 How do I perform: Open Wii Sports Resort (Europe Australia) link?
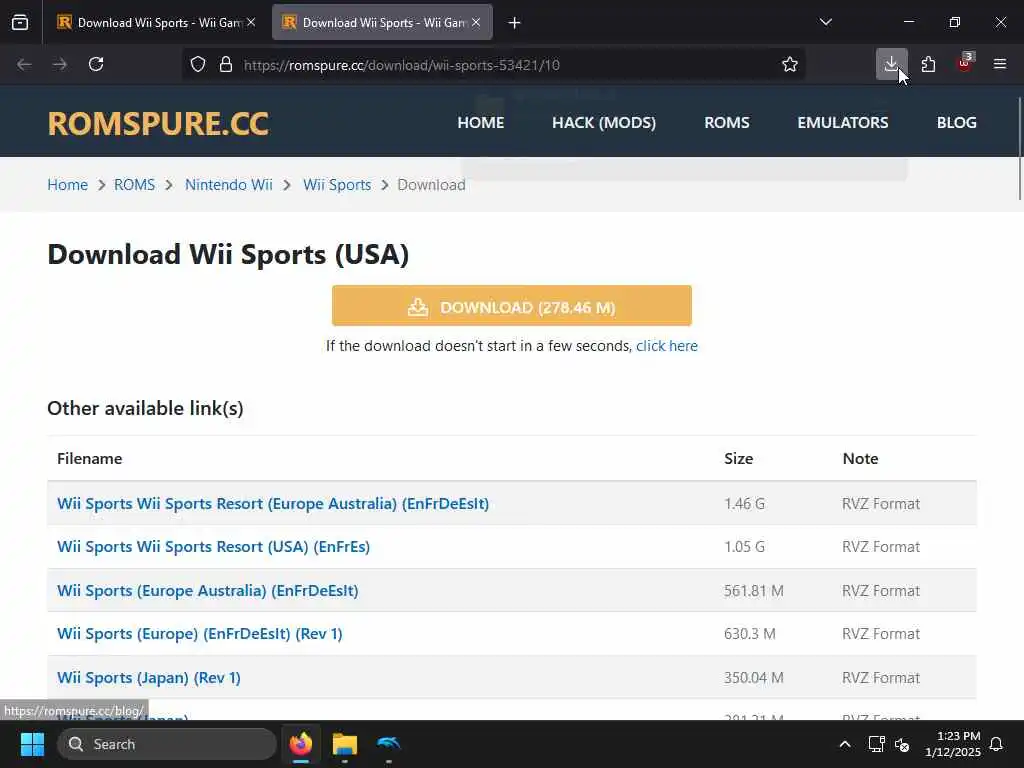pyautogui.click(x=273, y=504)
